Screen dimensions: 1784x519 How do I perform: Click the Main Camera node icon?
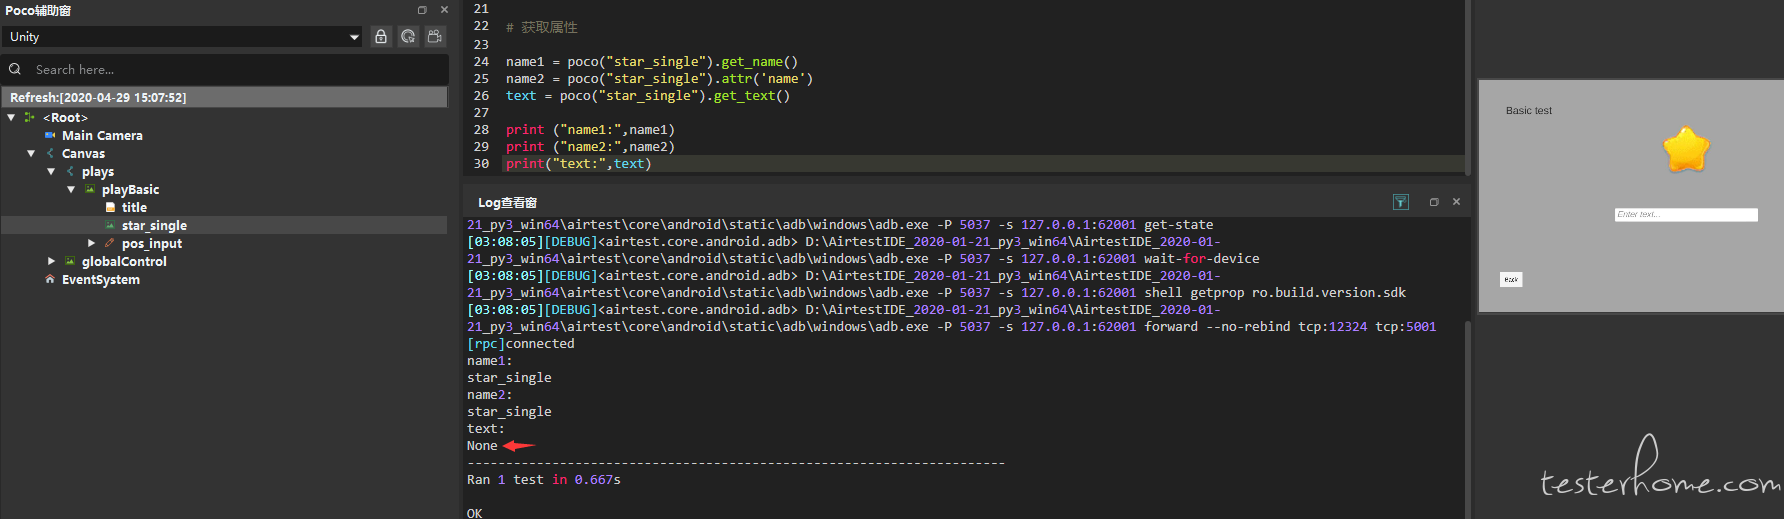[x=50, y=135]
